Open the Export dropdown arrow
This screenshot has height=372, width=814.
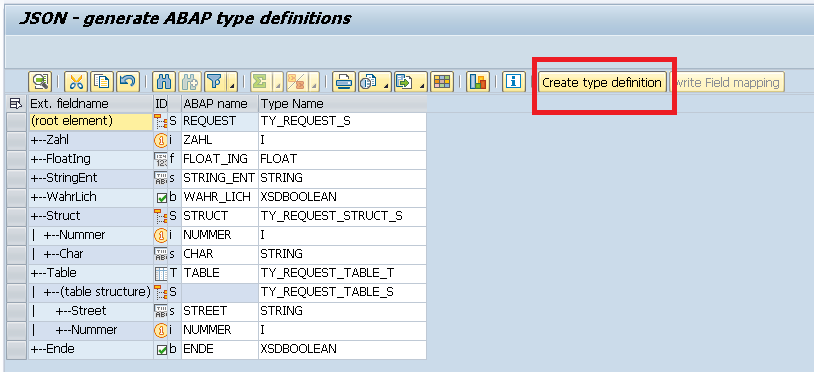[422, 82]
